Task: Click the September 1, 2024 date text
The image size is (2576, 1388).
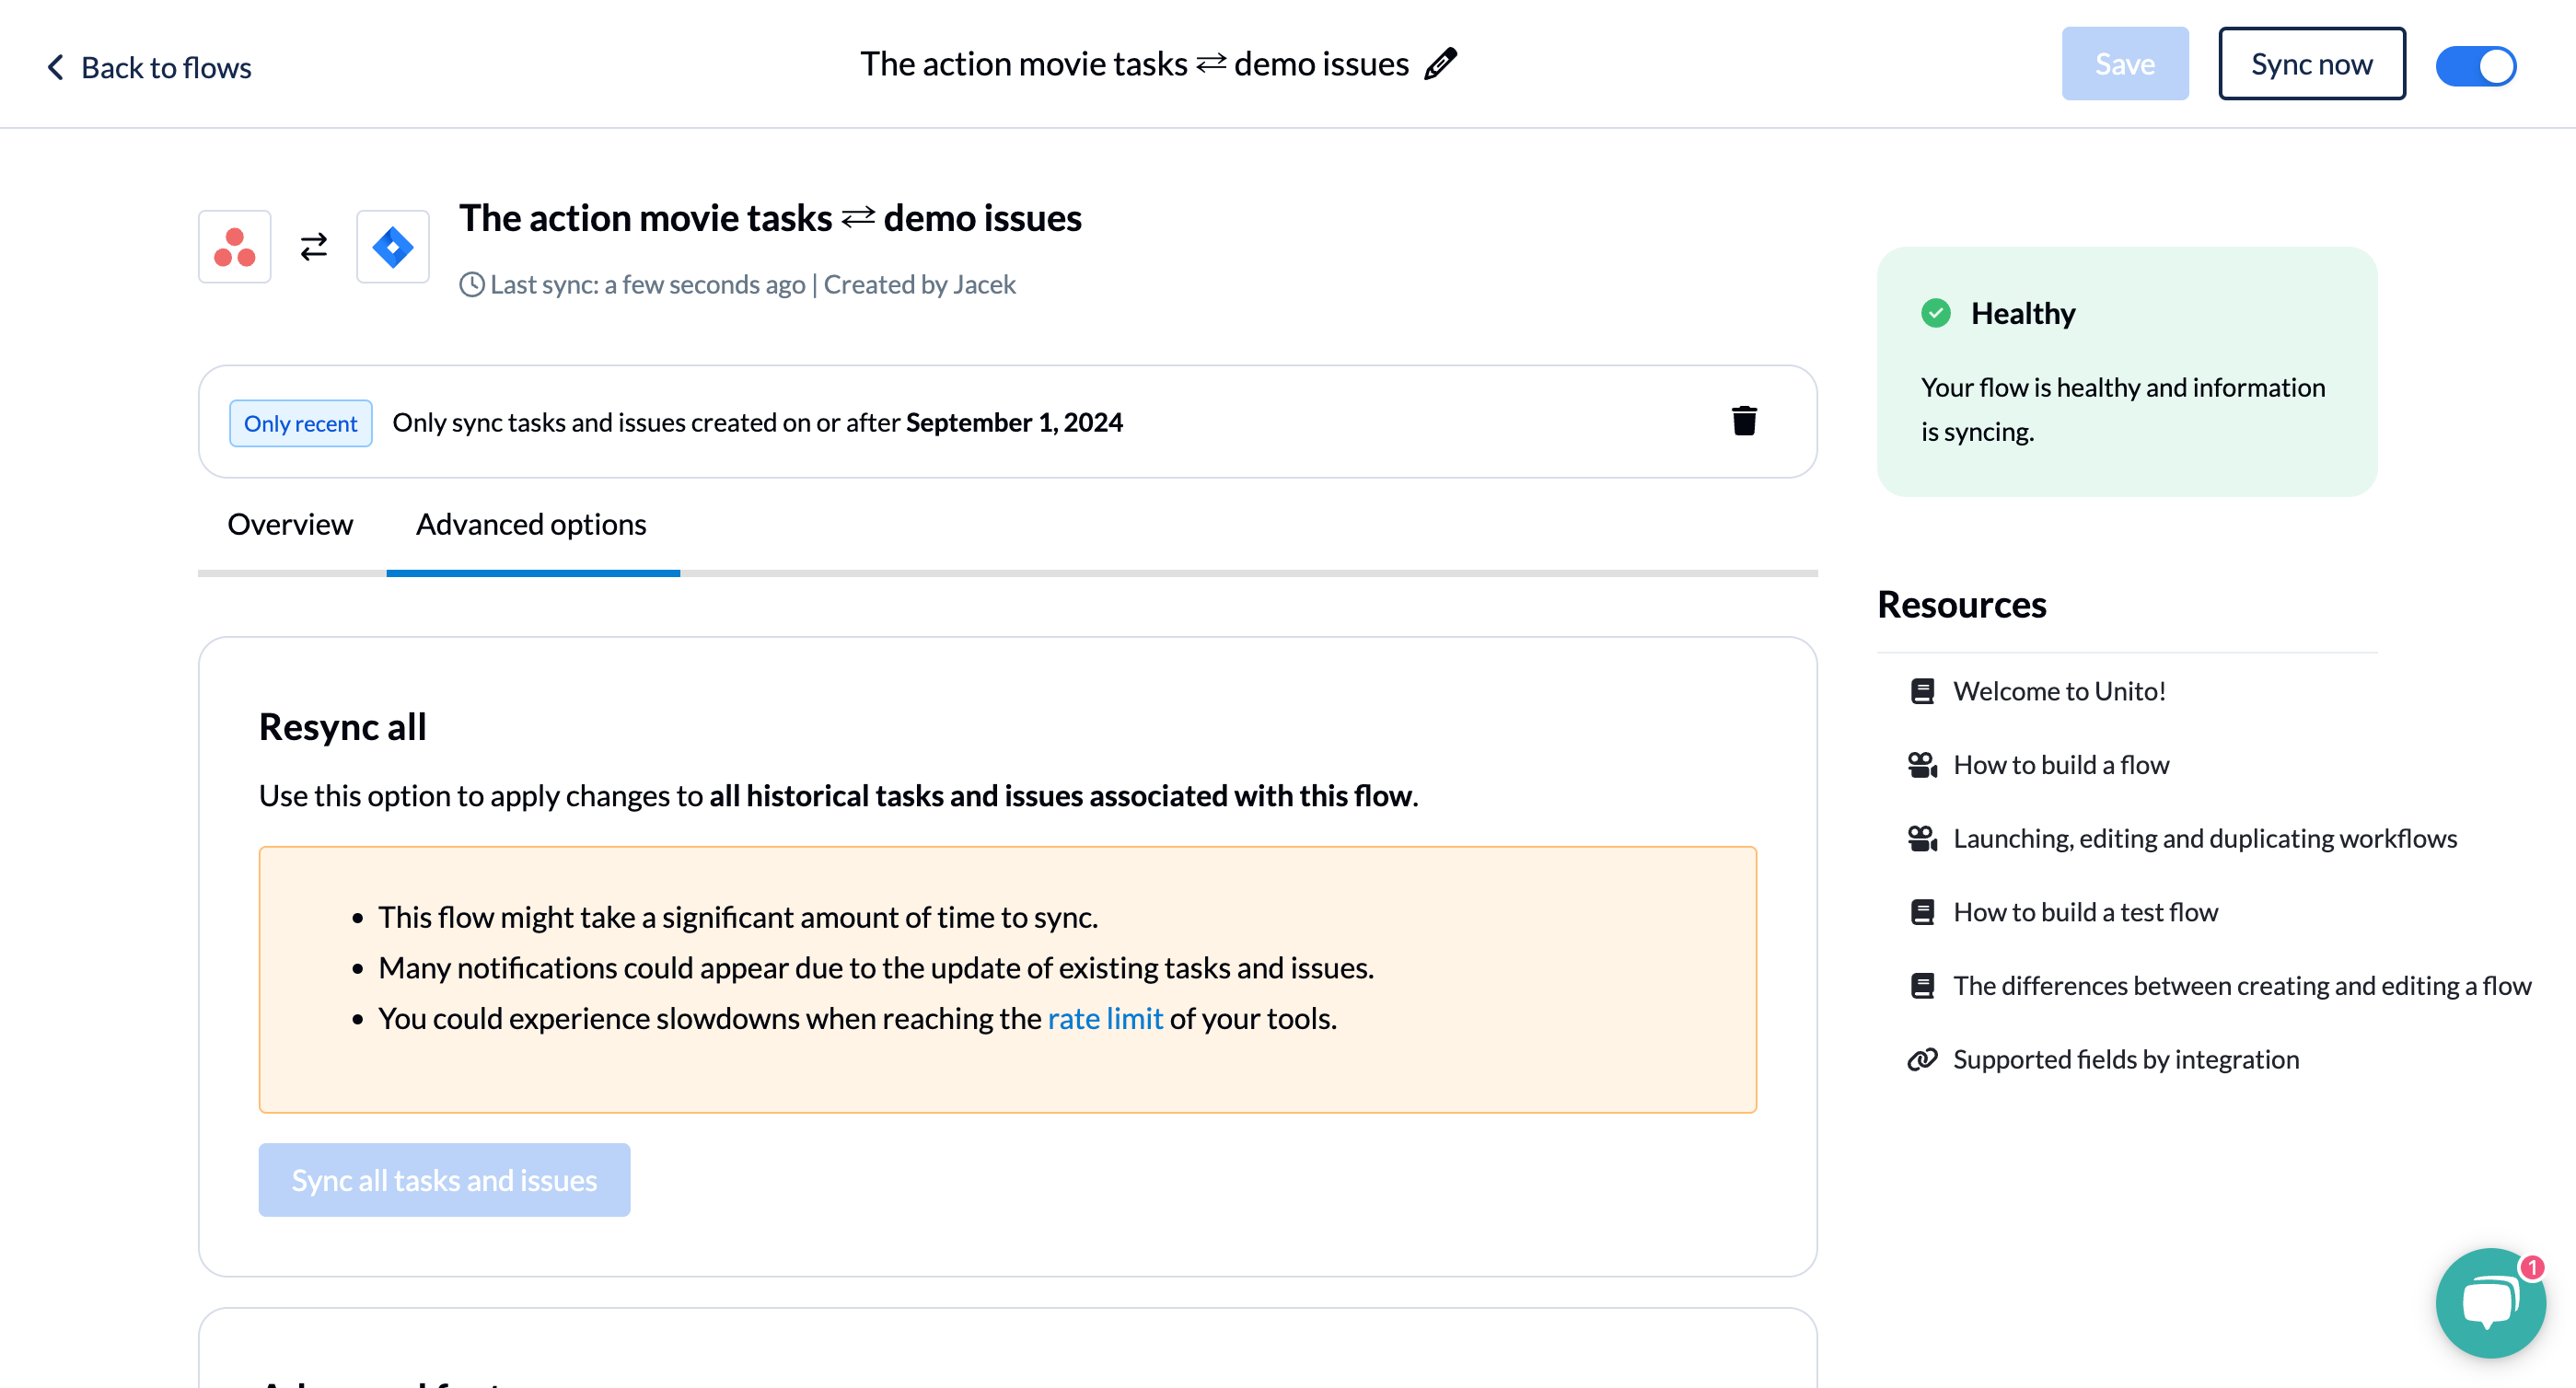Action: pos(1014,422)
